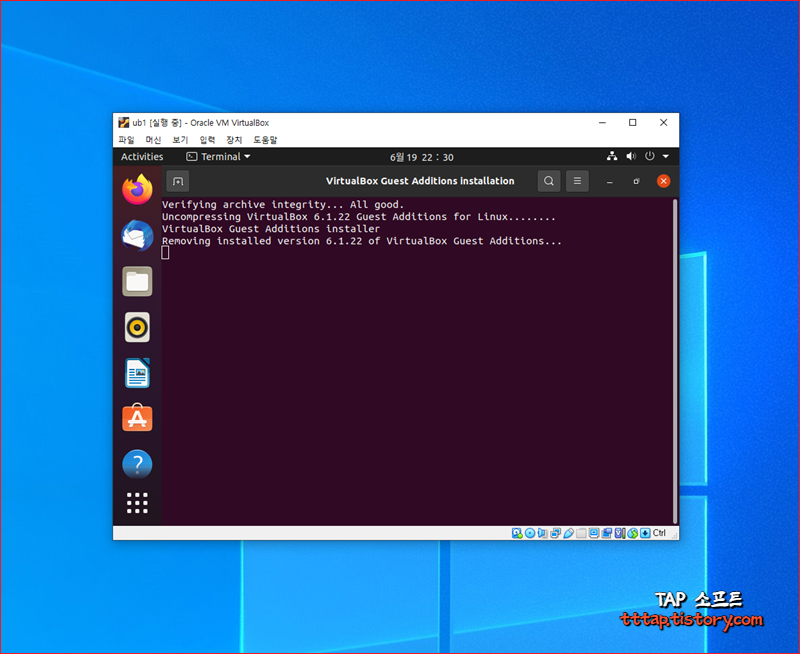Click the network adapters status icon
The height and width of the screenshot is (654, 800).
pyautogui.click(x=555, y=533)
